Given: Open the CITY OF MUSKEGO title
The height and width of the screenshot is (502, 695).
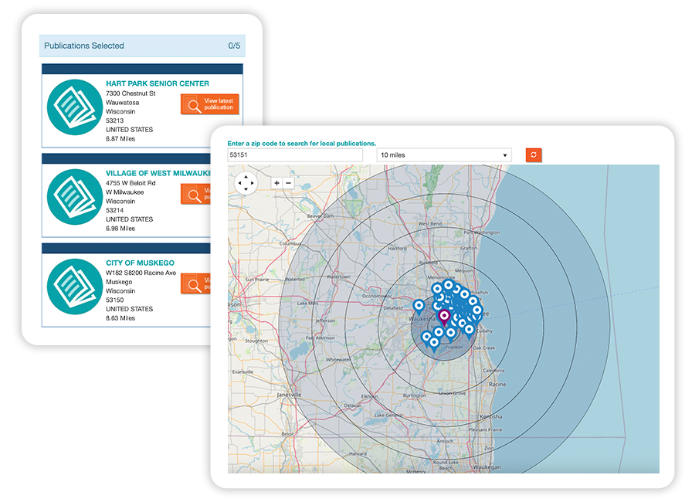Looking at the screenshot, I should click(140, 263).
